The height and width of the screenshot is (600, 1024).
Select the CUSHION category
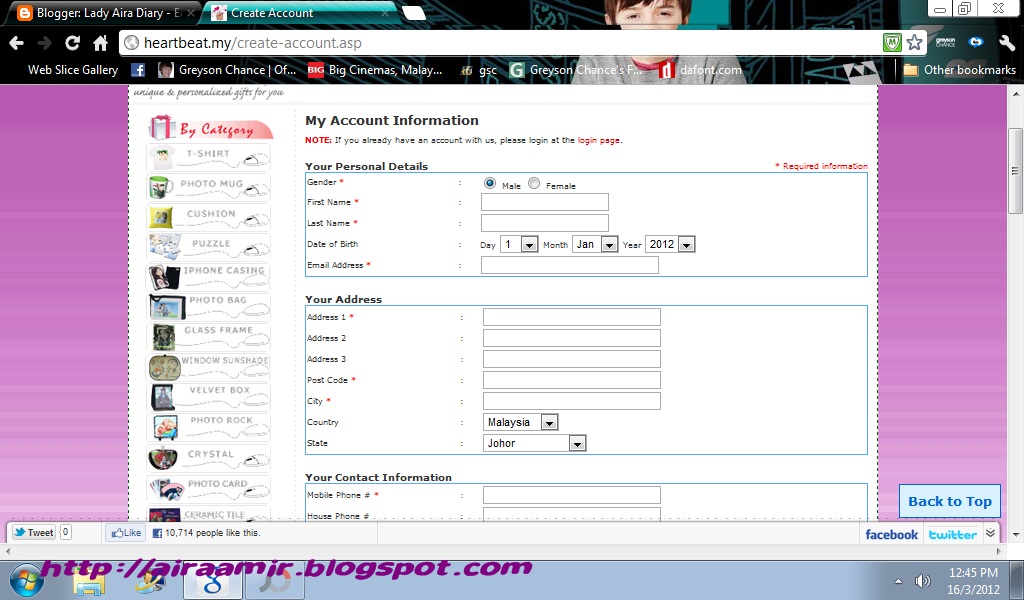208,217
